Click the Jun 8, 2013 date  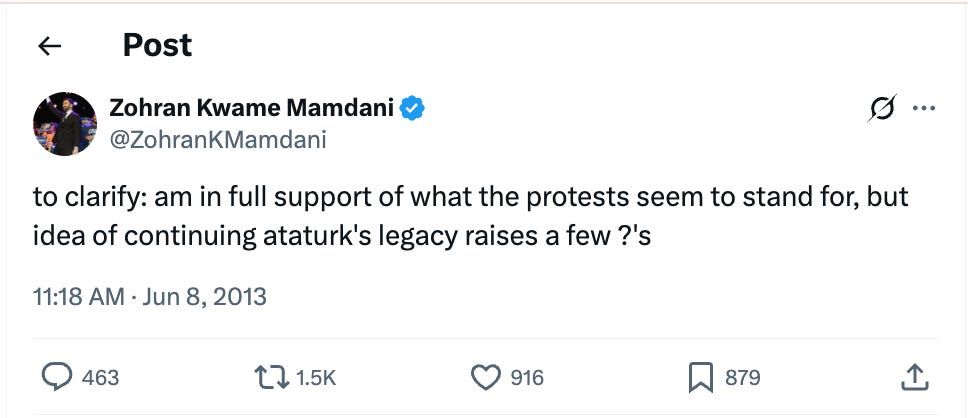204,297
